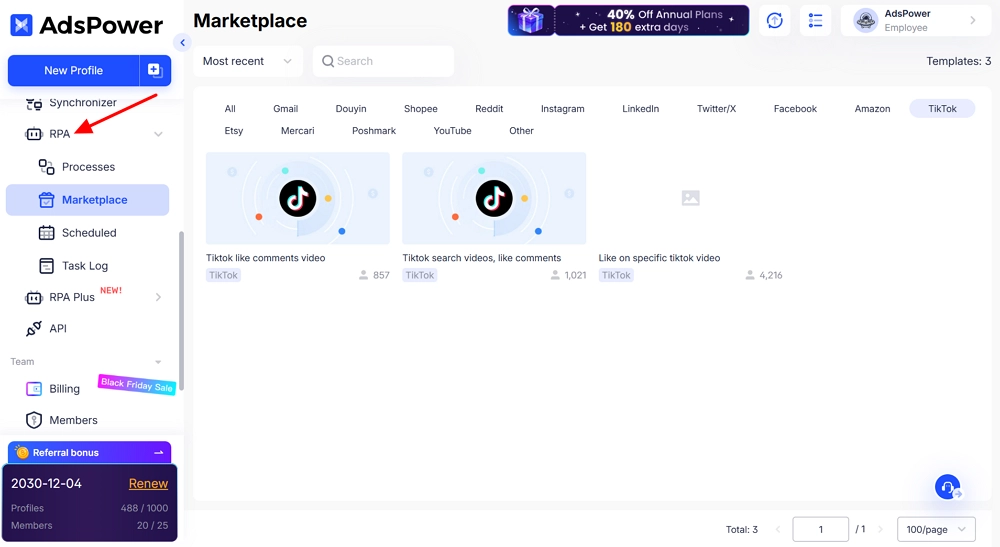Image resolution: width=1000 pixels, height=547 pixels.
Task: Click the AdsPower logo icon
Action: 22,25
